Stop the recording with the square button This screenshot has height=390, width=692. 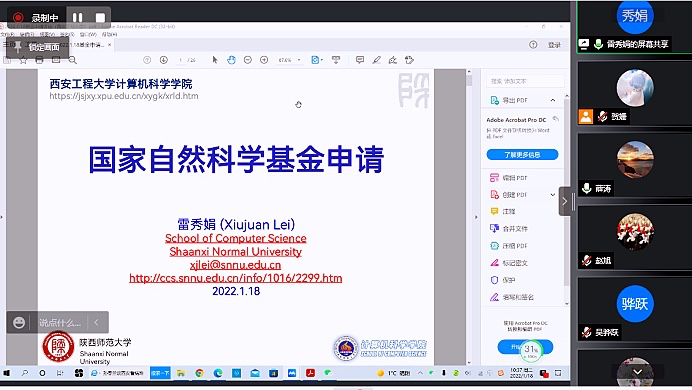tap(100, 17)
